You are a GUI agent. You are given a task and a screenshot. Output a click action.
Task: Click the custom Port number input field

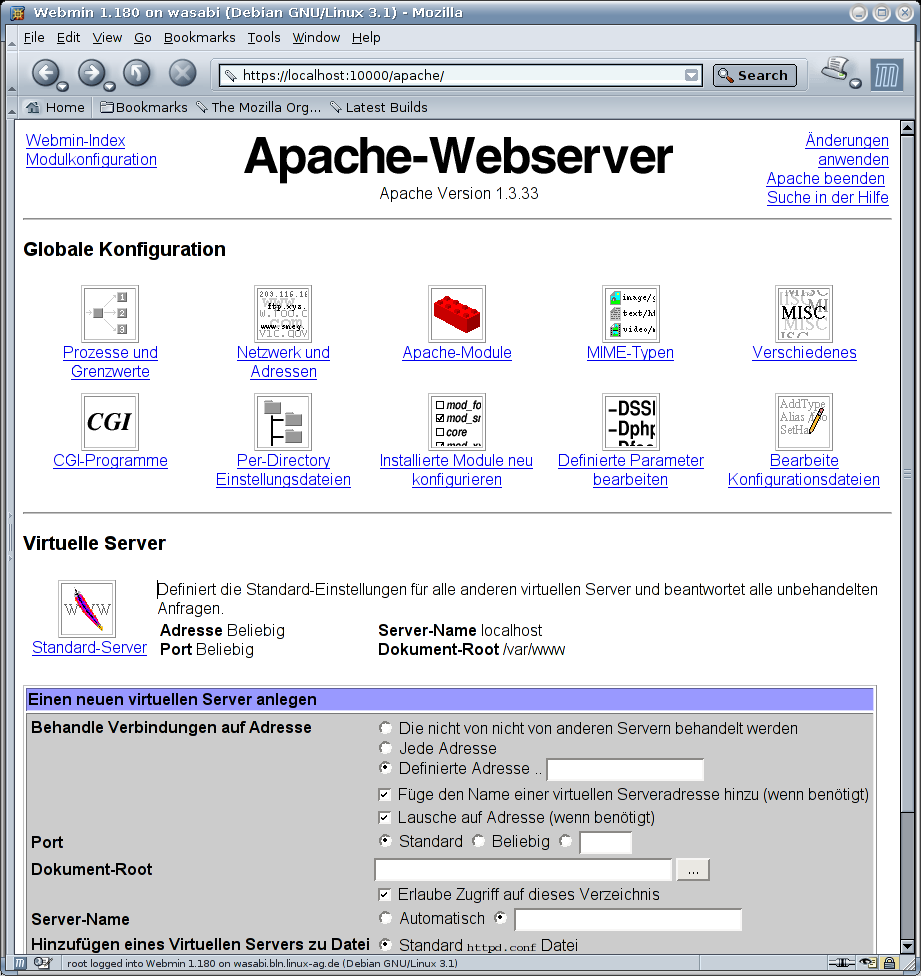(x=605, y=843)
